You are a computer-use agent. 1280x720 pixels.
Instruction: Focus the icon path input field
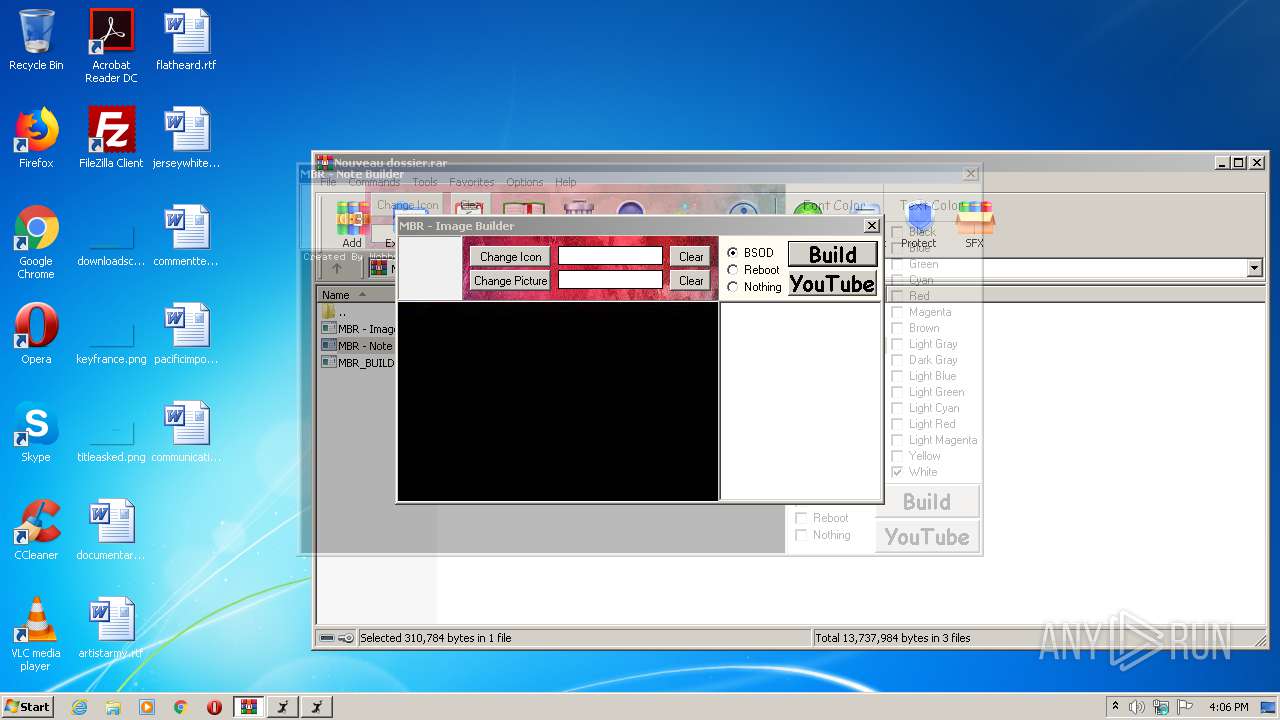[610, 256]
